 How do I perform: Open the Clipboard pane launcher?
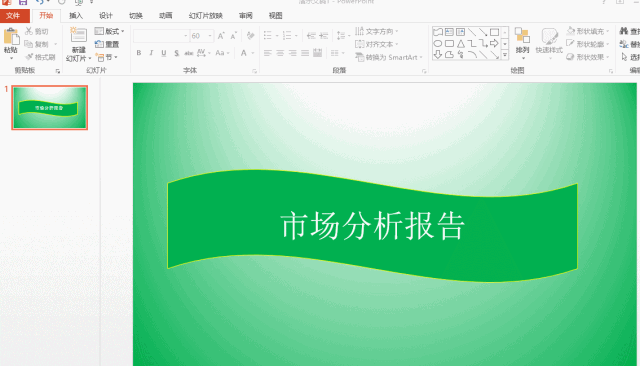pos(58,71)
